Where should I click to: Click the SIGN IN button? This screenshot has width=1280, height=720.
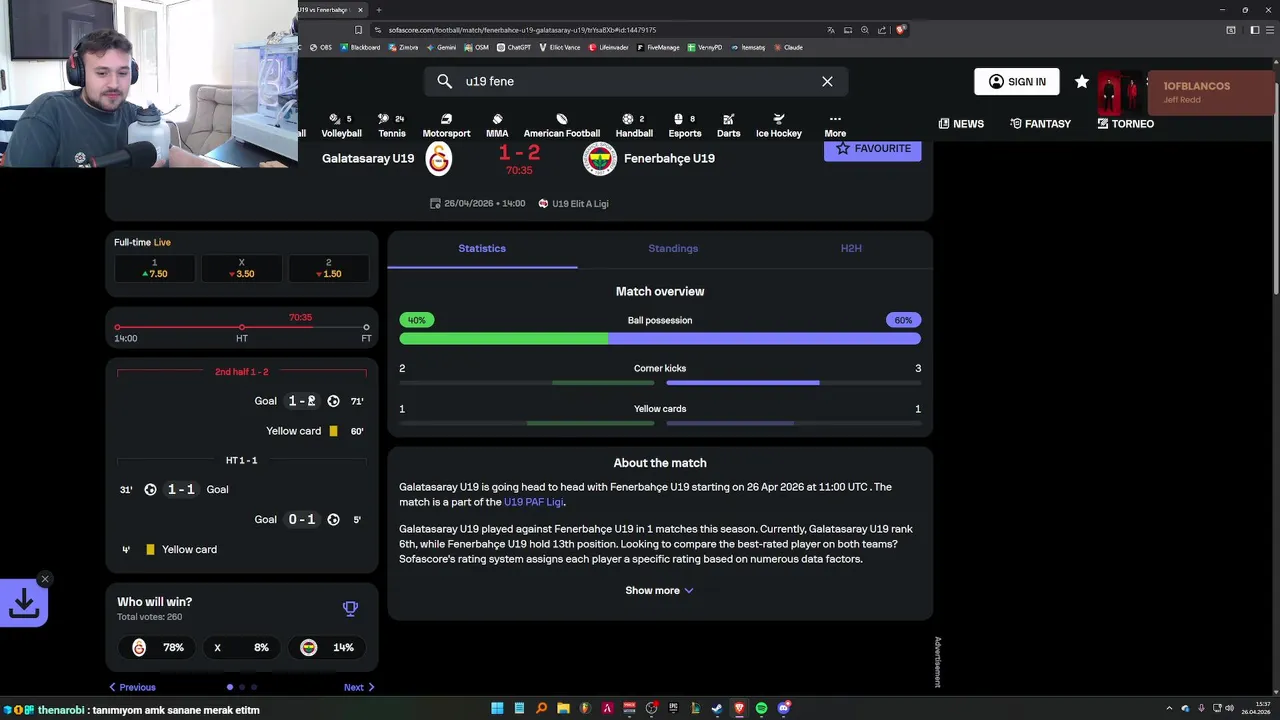(1017, 82)
